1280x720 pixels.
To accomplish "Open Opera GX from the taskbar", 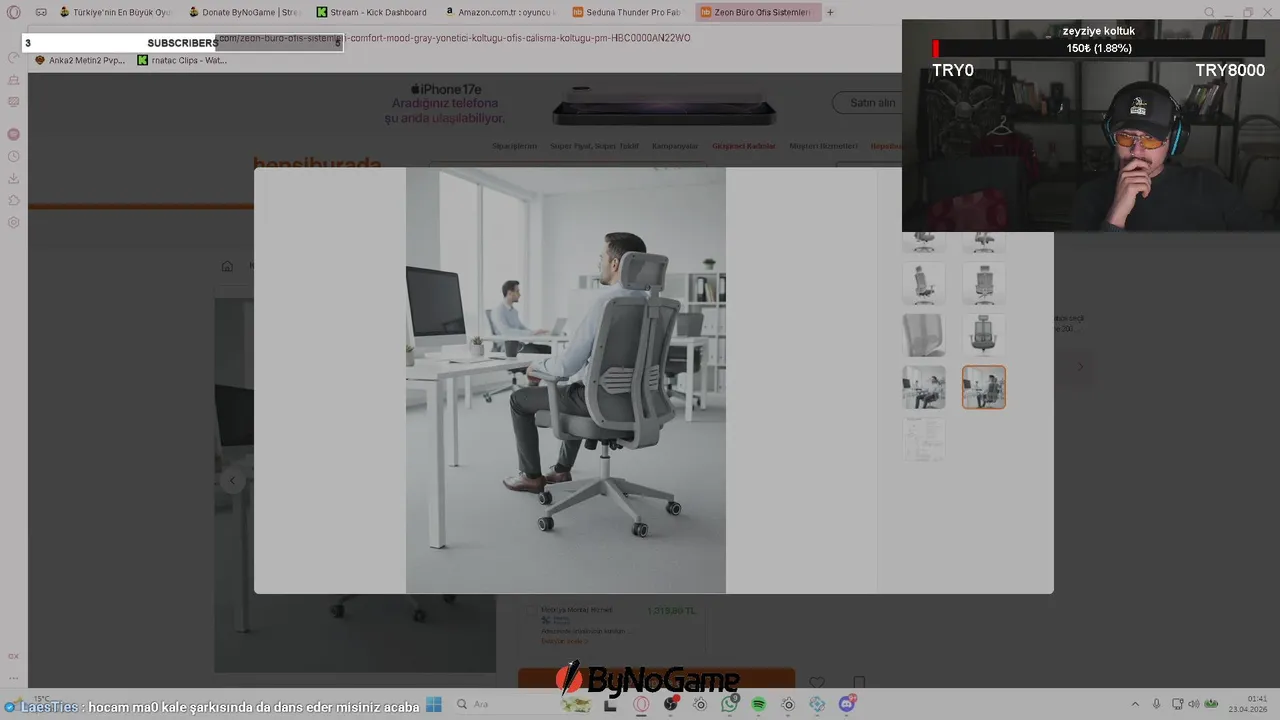I will (641, 704).
